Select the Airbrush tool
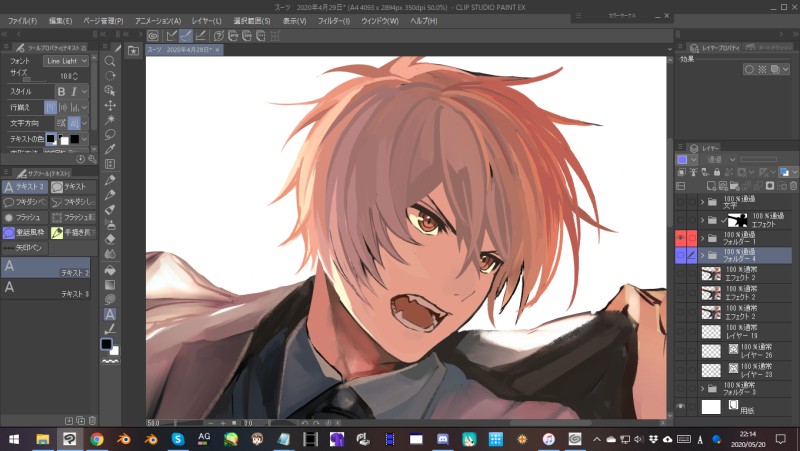800x451 pixels. tap(110, 224)
